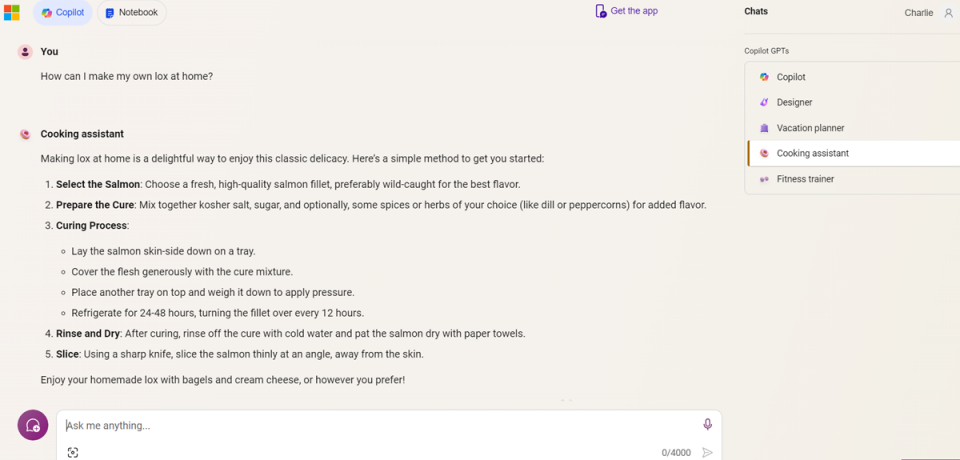Viewport: 960px width, 460px height.
Task: Select the Cooking assistant GPT
Action: click(812, 154)
